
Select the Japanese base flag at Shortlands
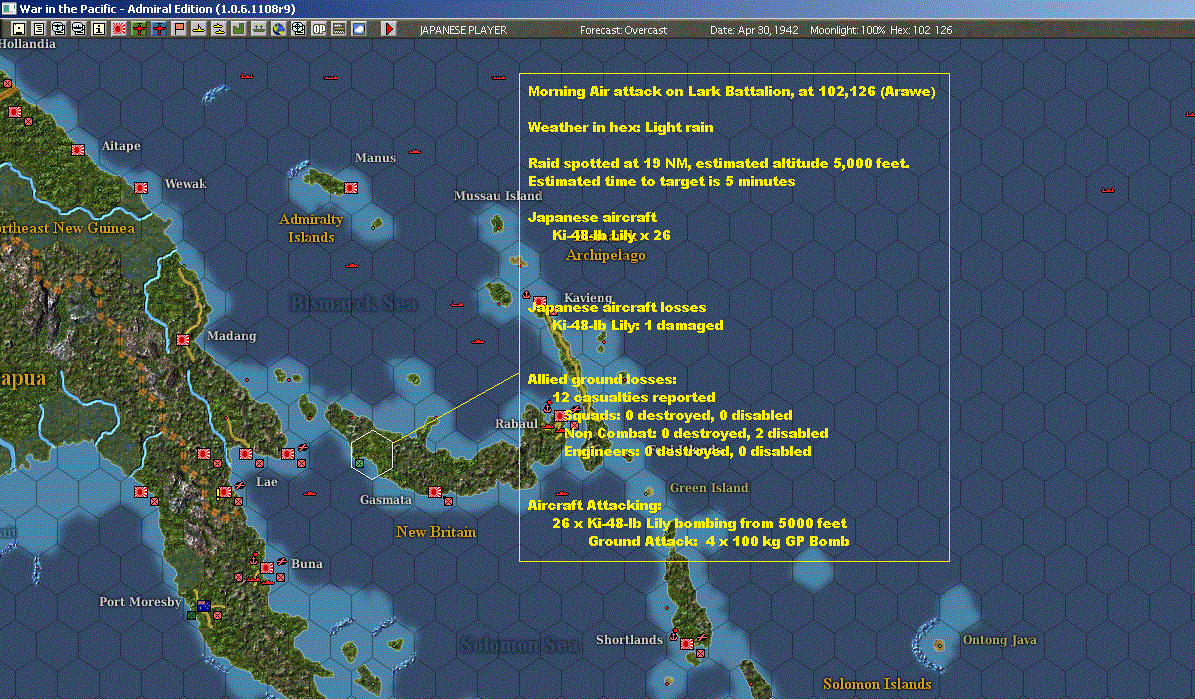pyautogui.click(x=687, y=644)
